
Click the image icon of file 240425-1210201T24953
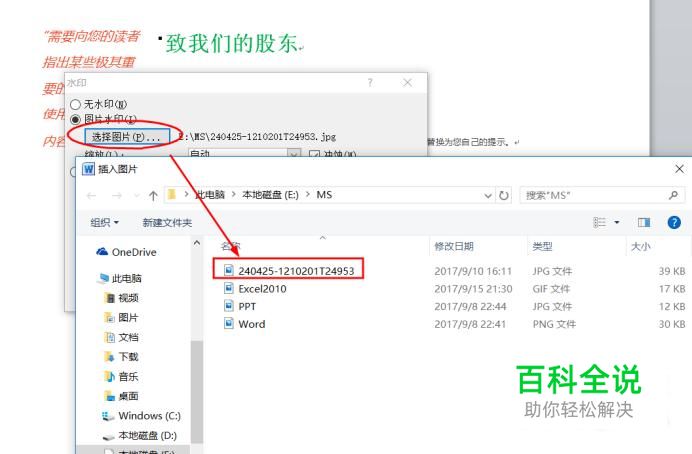229,270
